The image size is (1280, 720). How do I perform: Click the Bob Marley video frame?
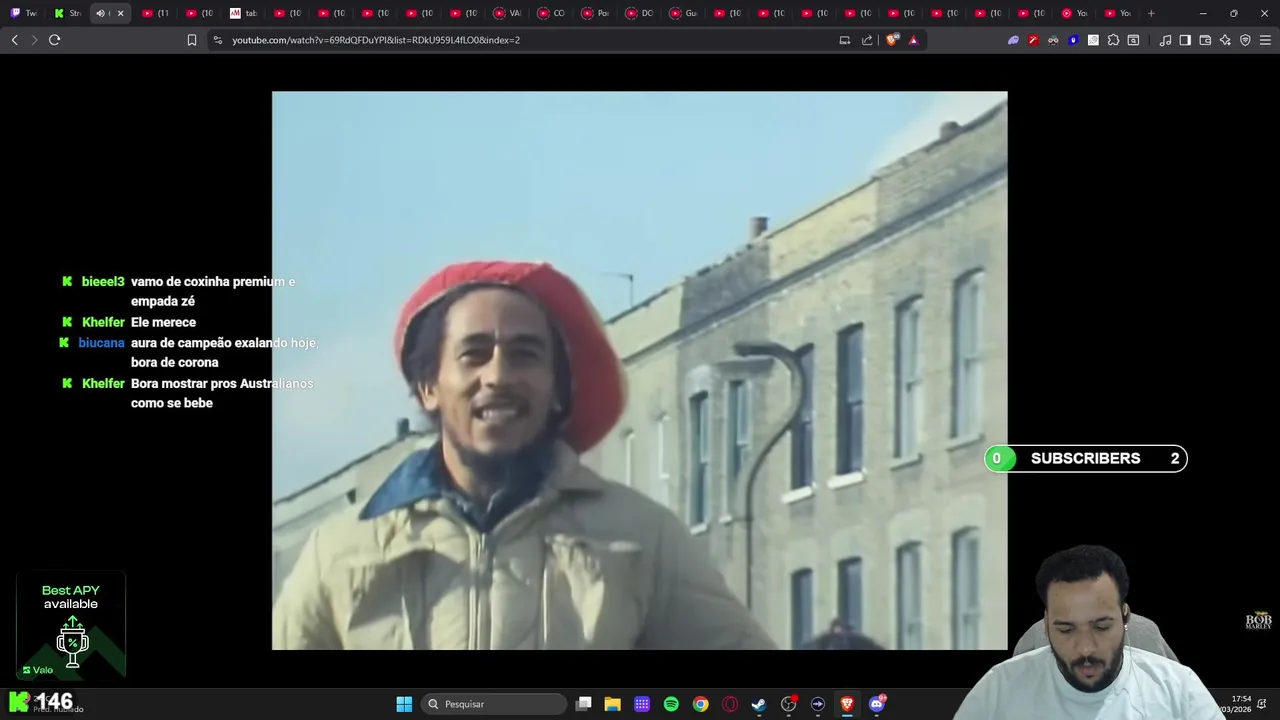(640, 371)
